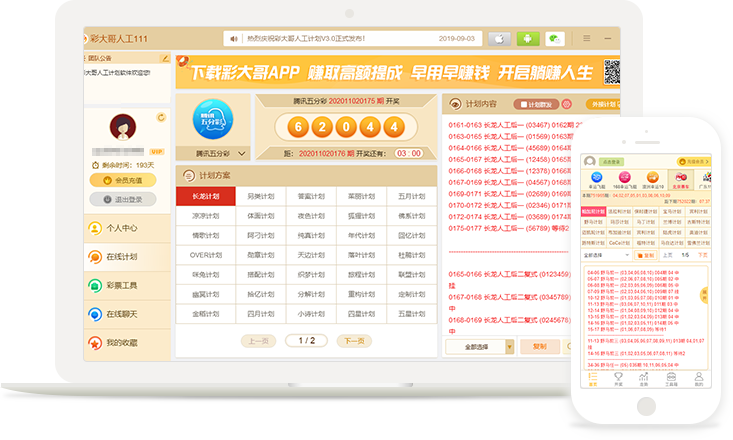The width and height of the screenshot is (733, 440).
Task: Select 长龙计划 plan cell
Action: coord(206,196)
